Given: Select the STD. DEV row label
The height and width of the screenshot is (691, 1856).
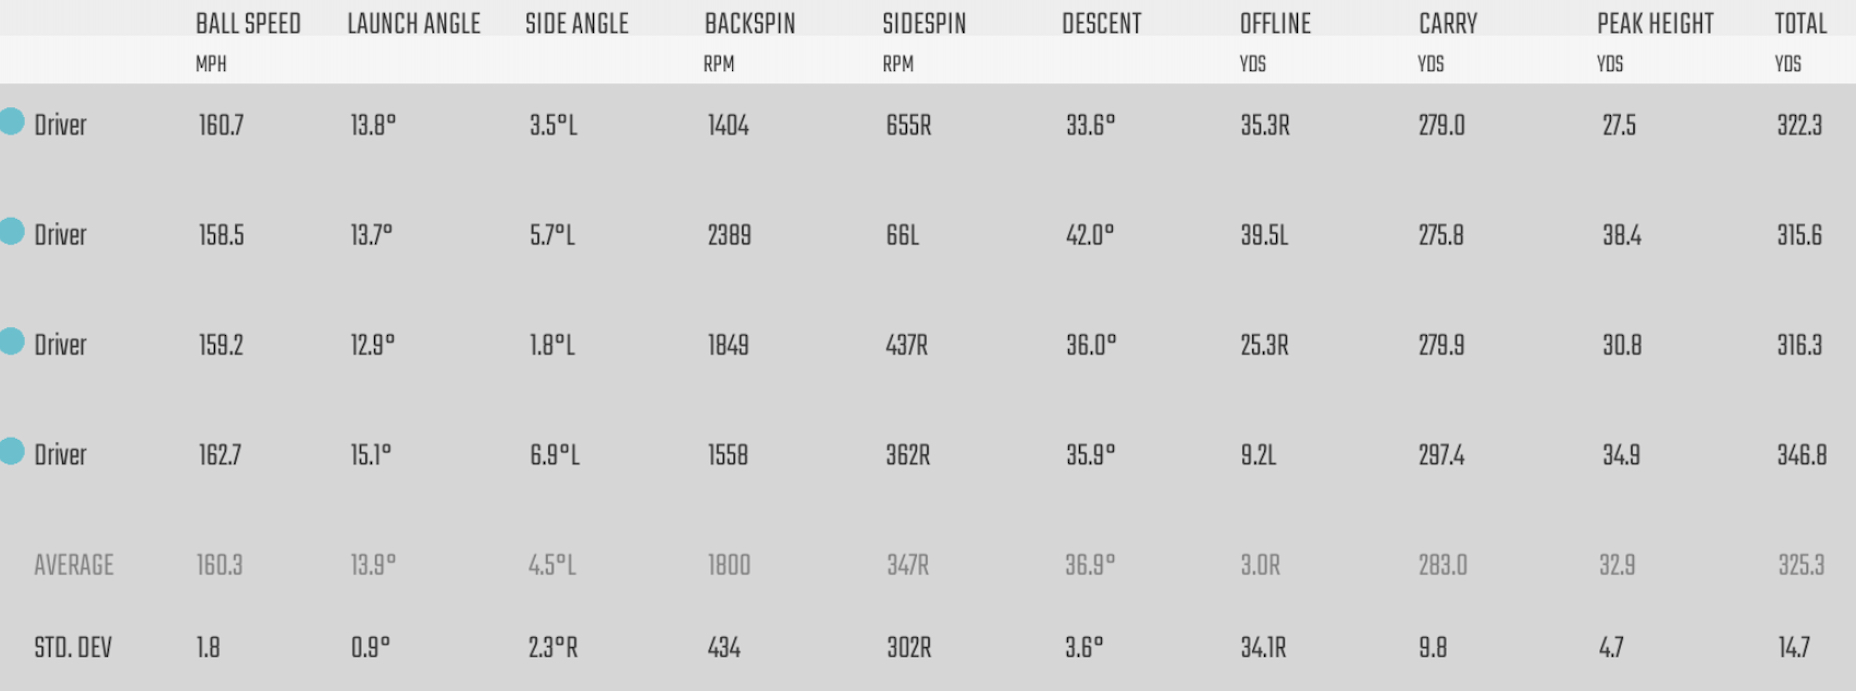Looking at the screenshot, I should [73, 648].
